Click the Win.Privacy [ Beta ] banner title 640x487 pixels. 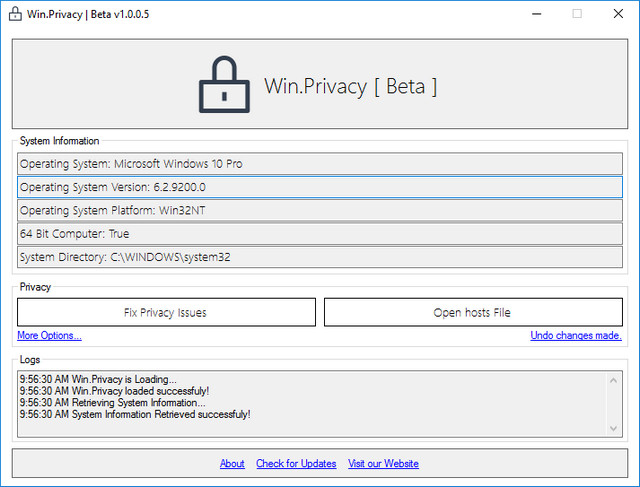pos(350,86)
